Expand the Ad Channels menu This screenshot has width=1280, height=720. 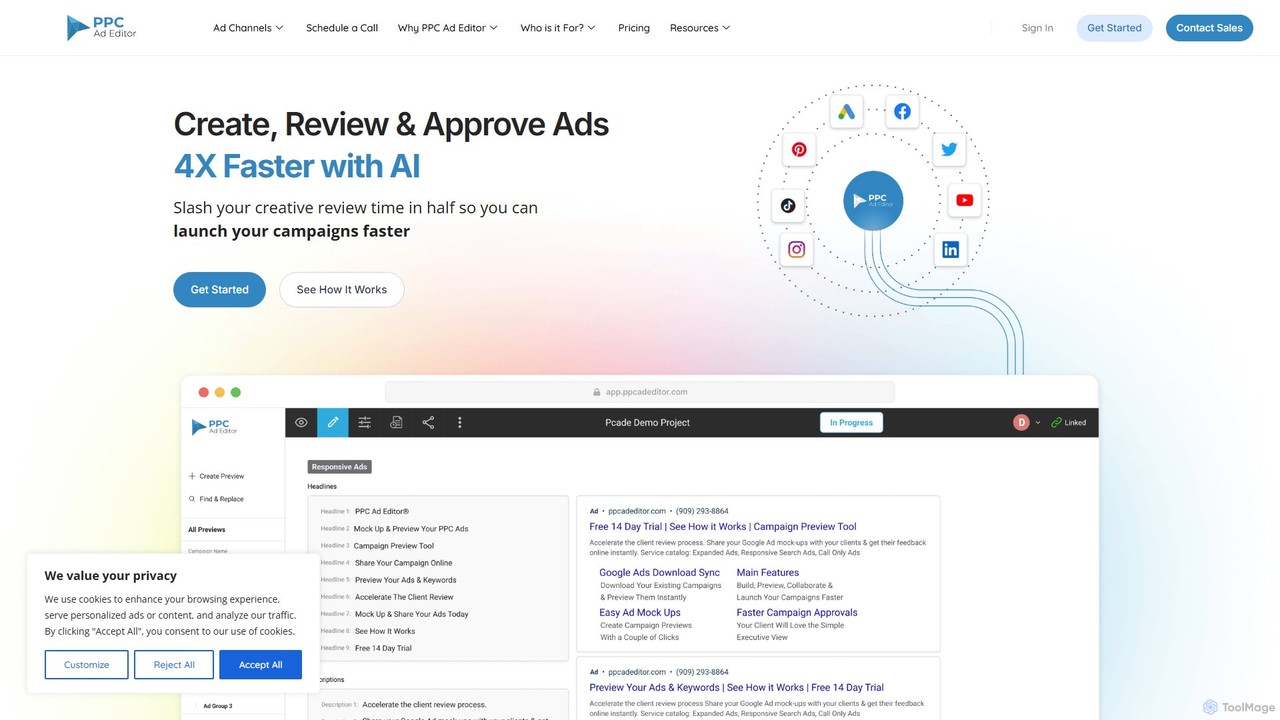pos(248,28)
